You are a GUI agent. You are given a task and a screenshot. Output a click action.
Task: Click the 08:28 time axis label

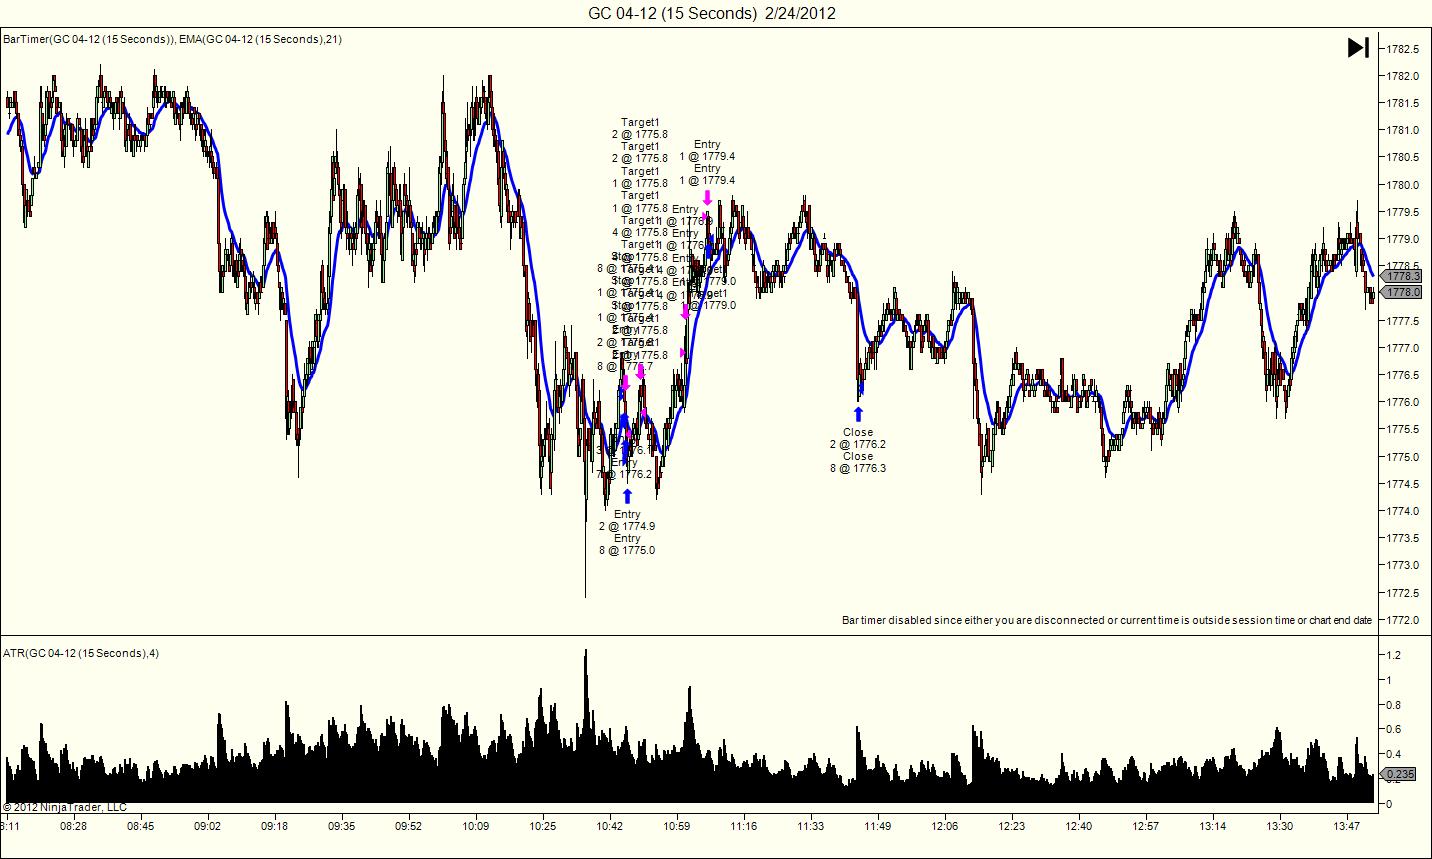pos(74,827)
